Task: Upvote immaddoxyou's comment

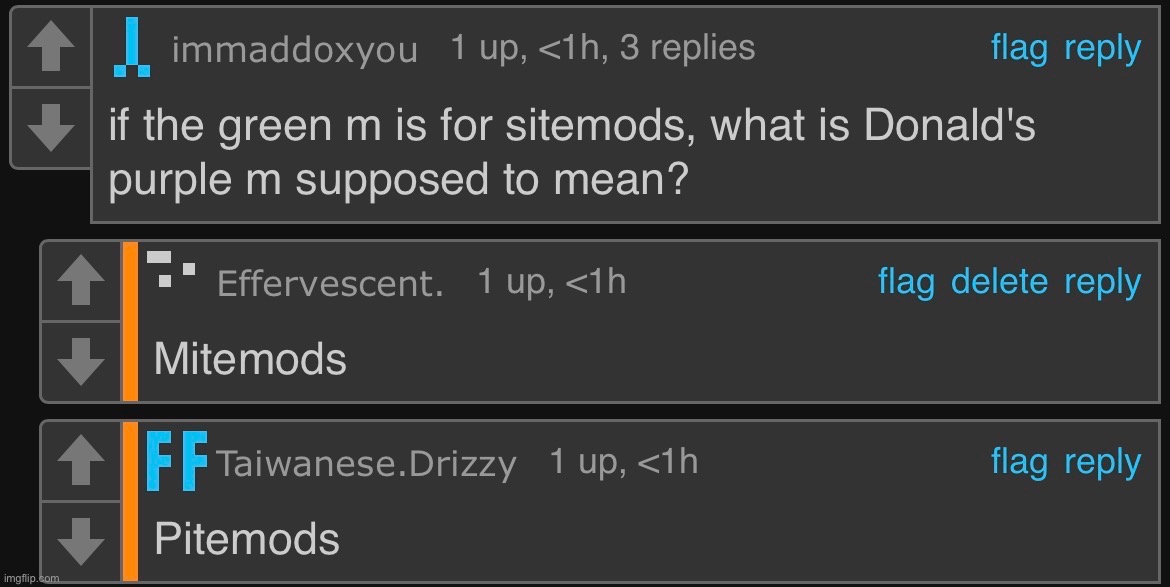Action: coord(50,49)
